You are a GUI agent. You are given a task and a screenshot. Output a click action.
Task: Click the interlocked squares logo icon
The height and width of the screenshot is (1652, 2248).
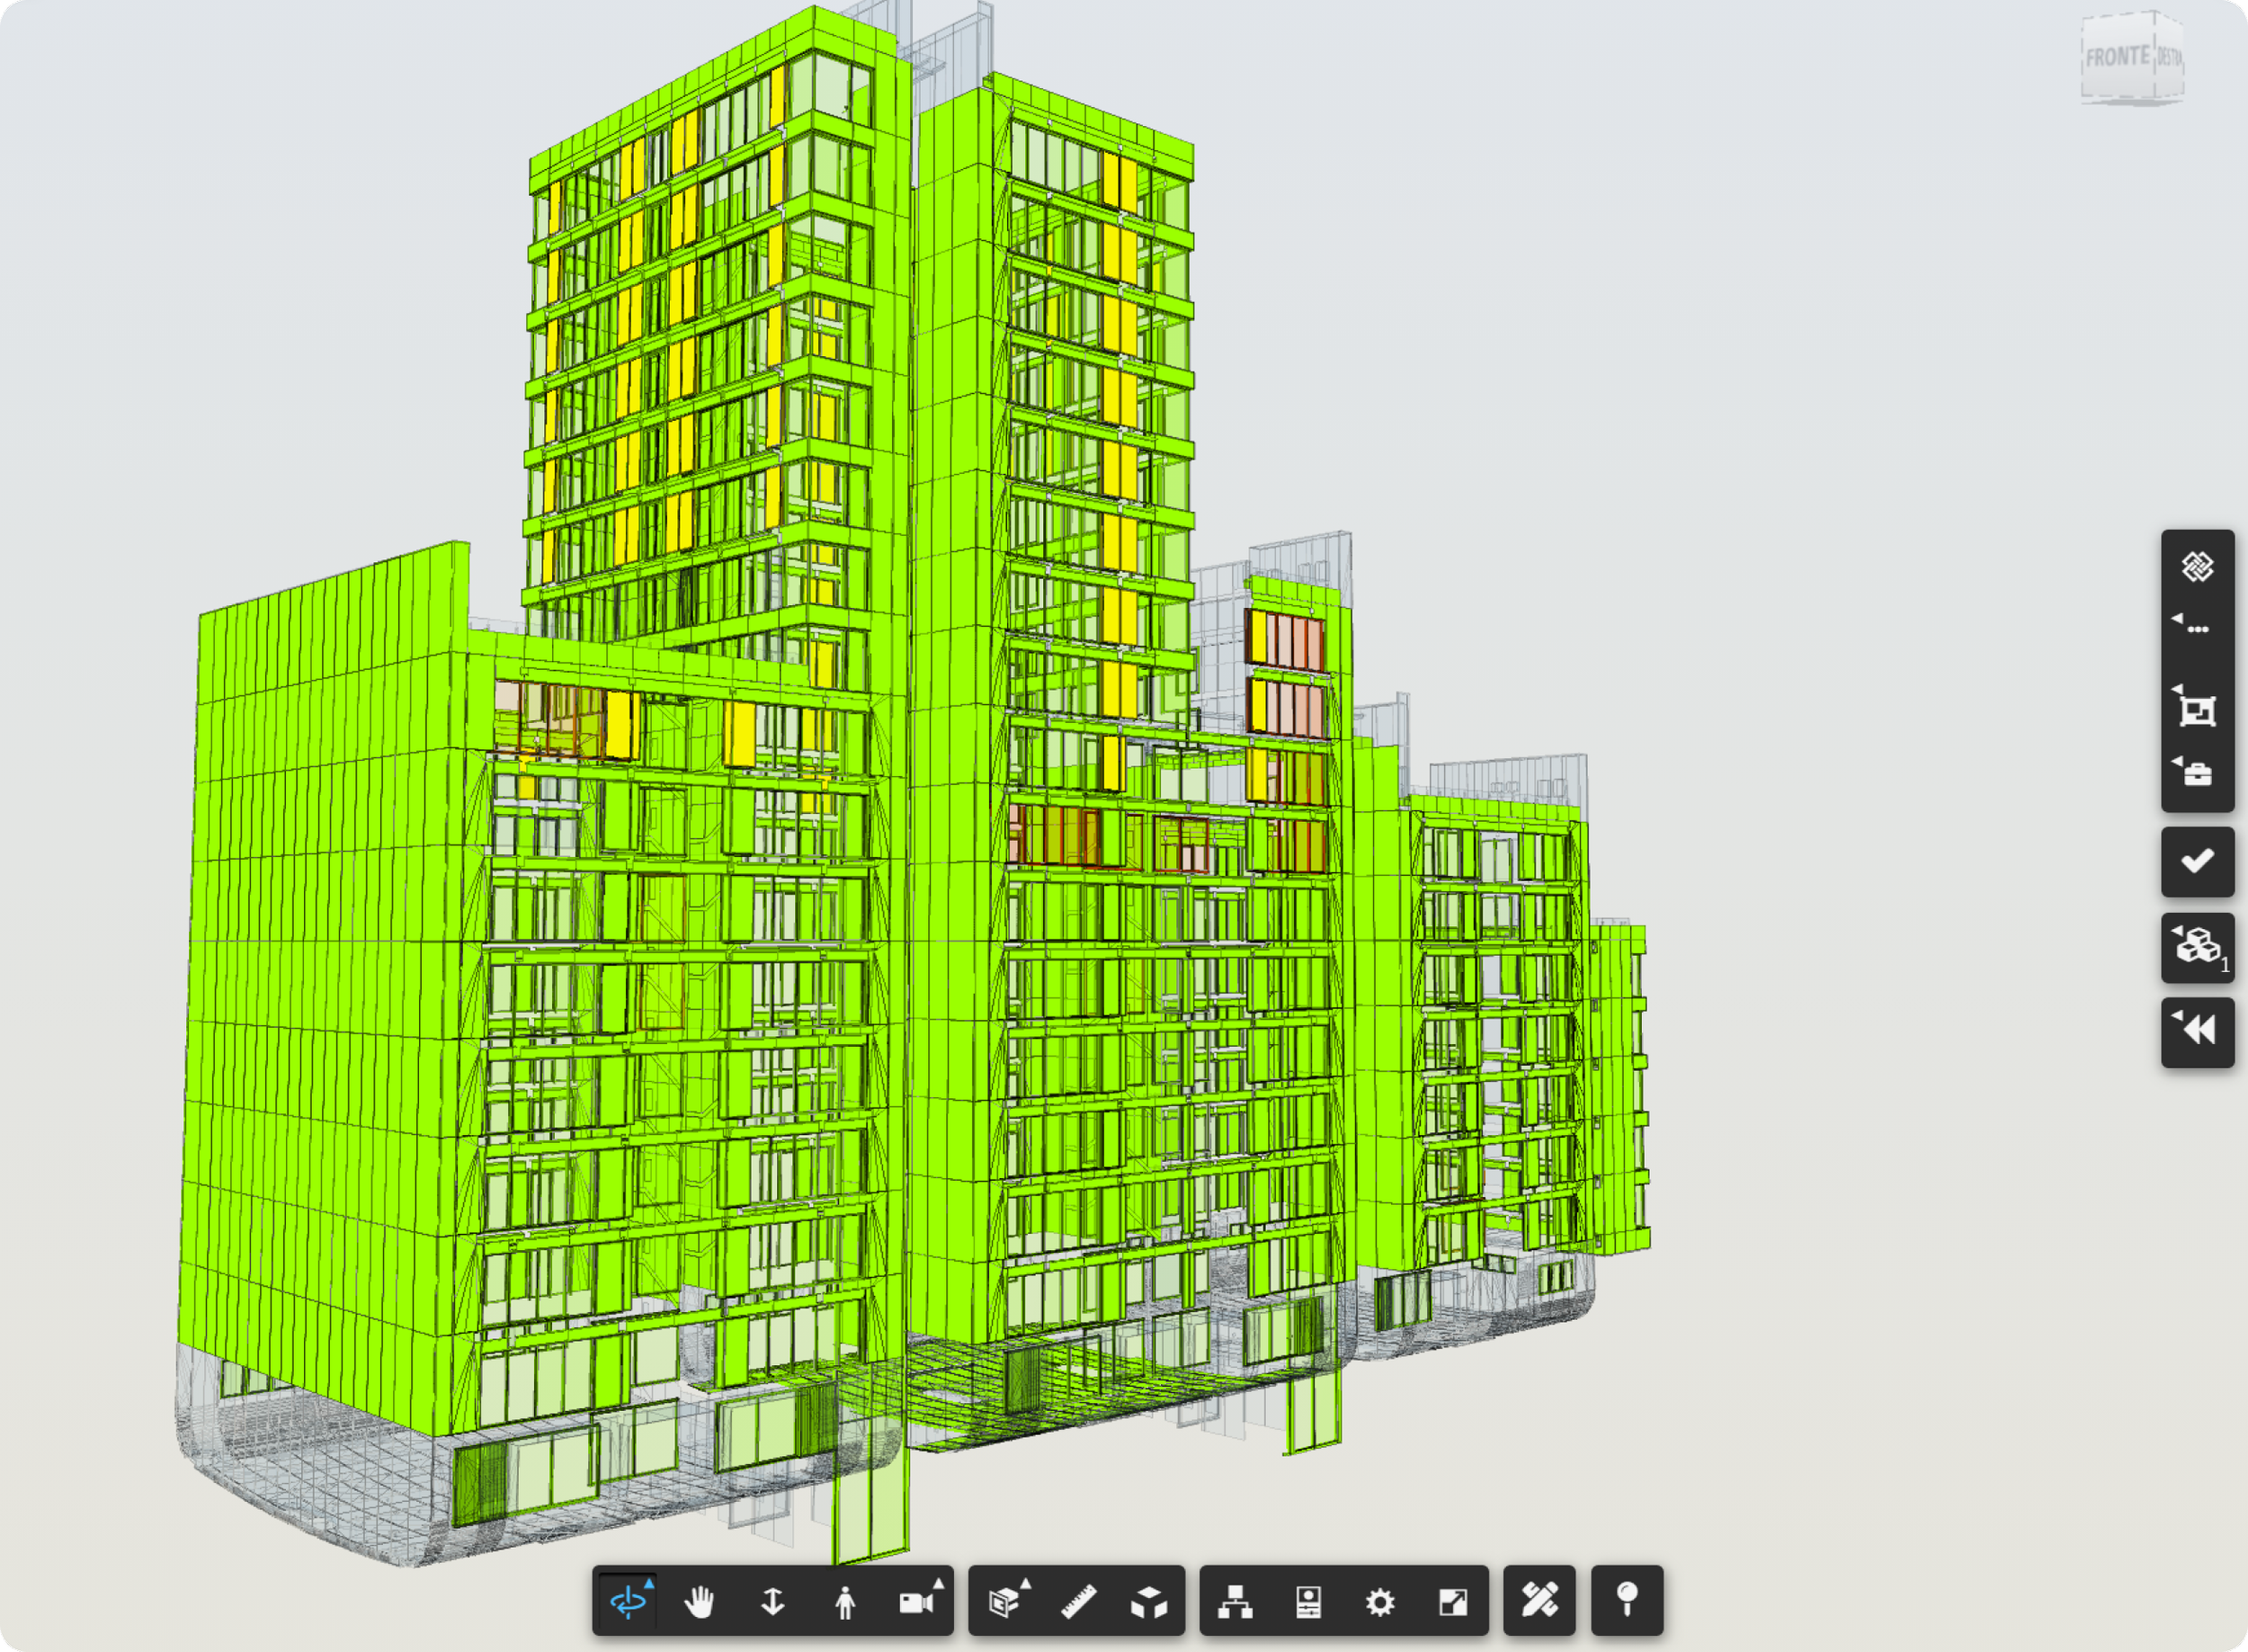pyautogui.click(x=2197, y=567)
